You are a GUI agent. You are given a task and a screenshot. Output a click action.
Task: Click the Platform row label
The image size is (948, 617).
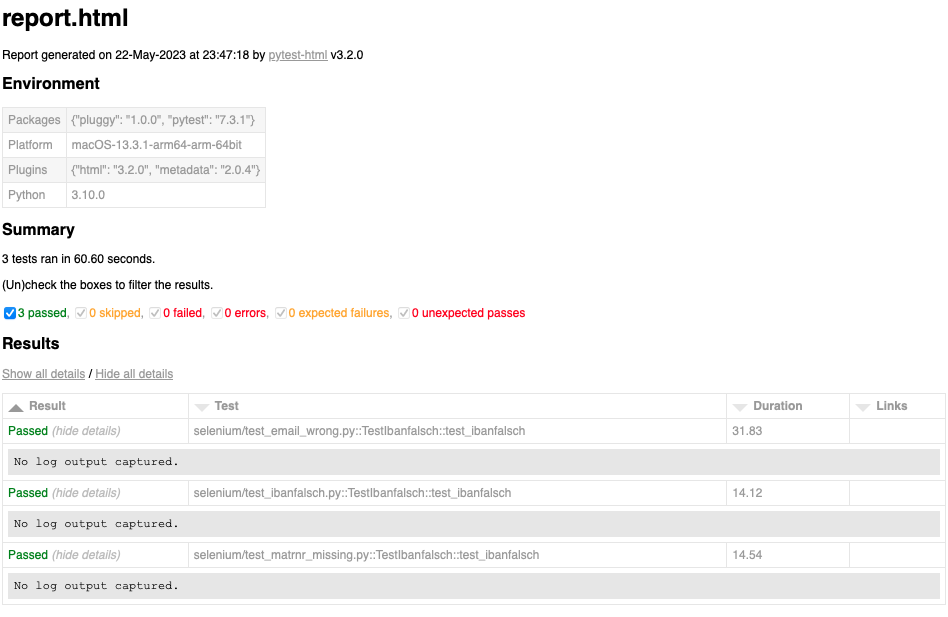click(34, 145)
